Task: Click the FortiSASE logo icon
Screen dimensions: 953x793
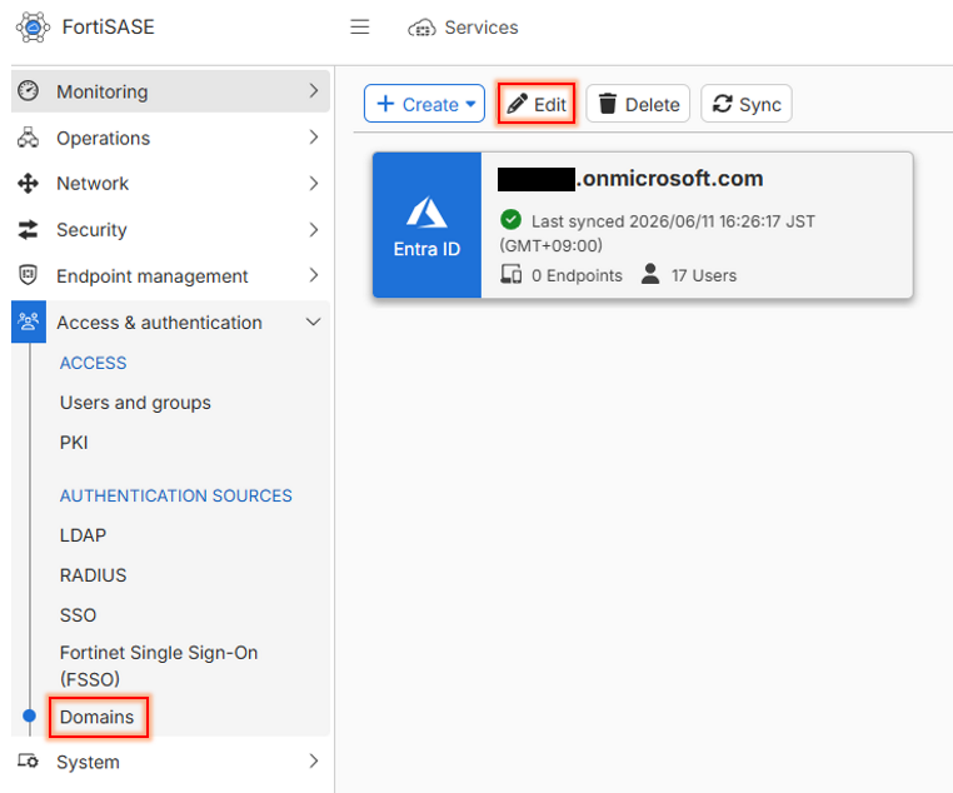Action: click(x=33, y=27)
